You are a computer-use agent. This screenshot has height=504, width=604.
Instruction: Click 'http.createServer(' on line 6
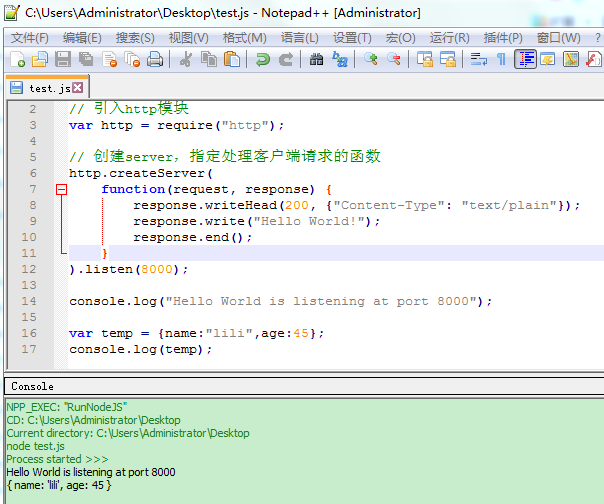(141, 173)
